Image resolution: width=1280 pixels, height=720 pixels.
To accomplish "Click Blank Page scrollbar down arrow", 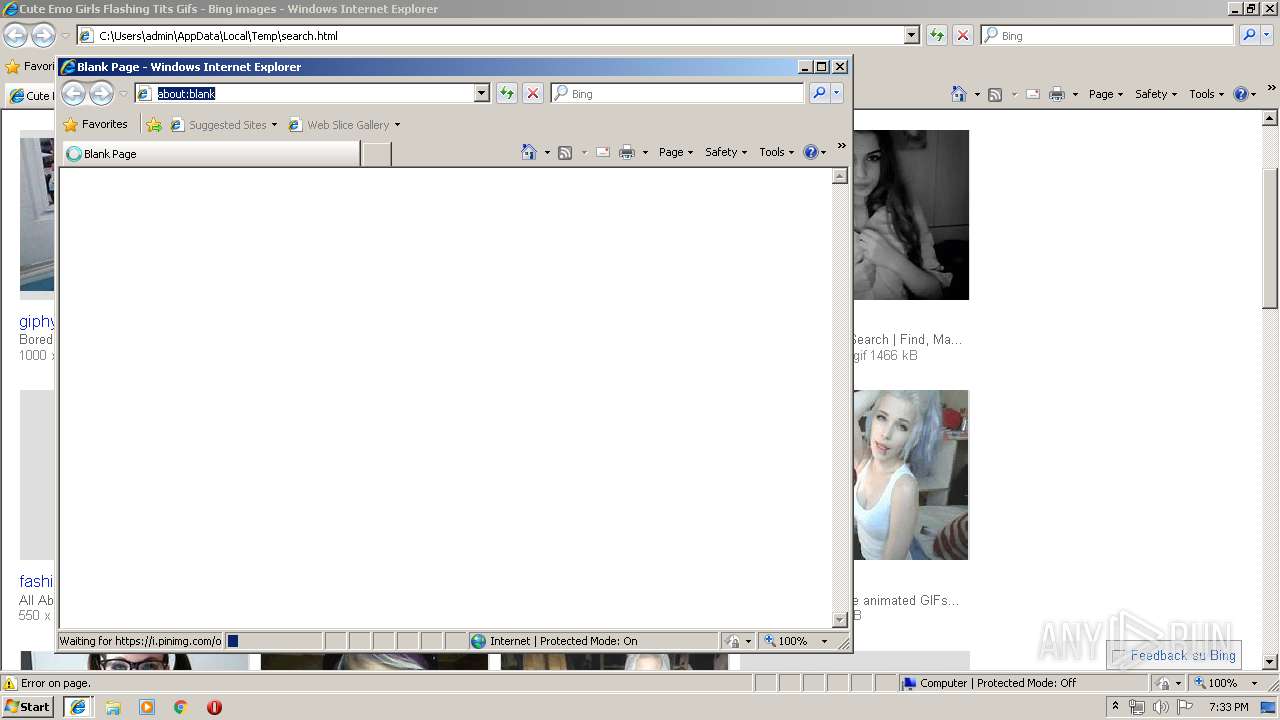I will [840, 620].
